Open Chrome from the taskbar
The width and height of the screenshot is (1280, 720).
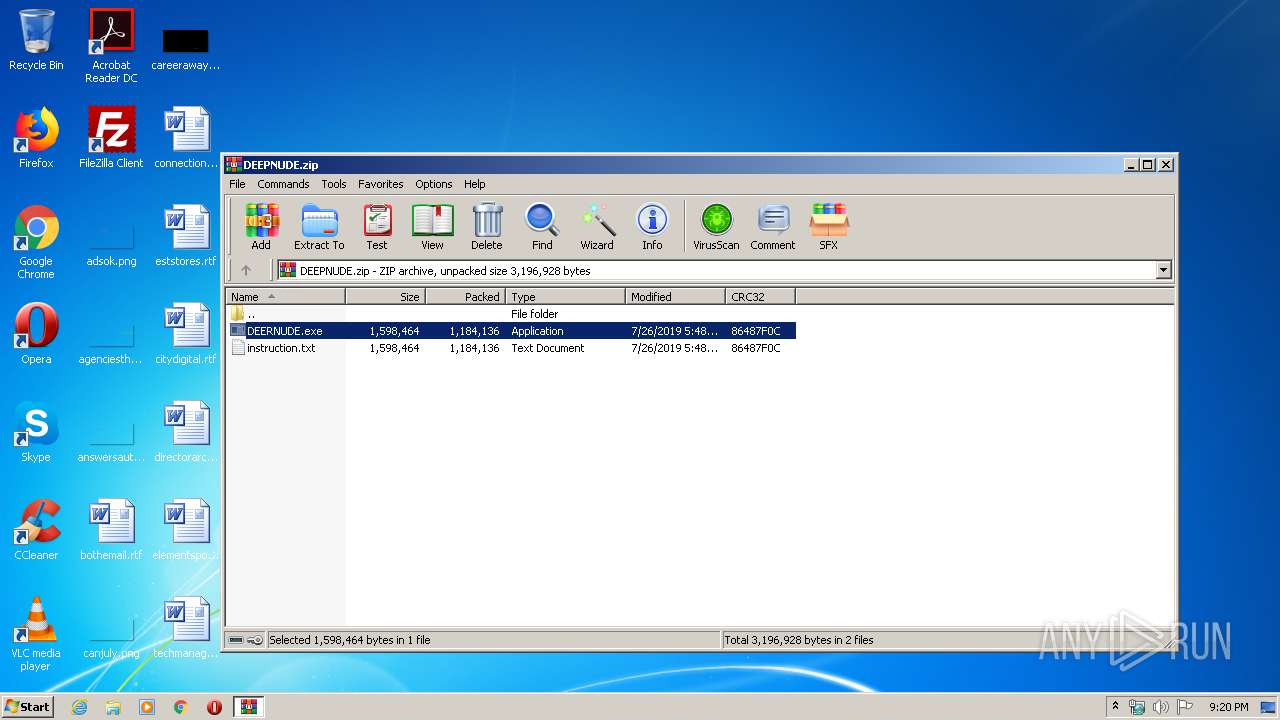pyautogui.click(x=181, y=707)
